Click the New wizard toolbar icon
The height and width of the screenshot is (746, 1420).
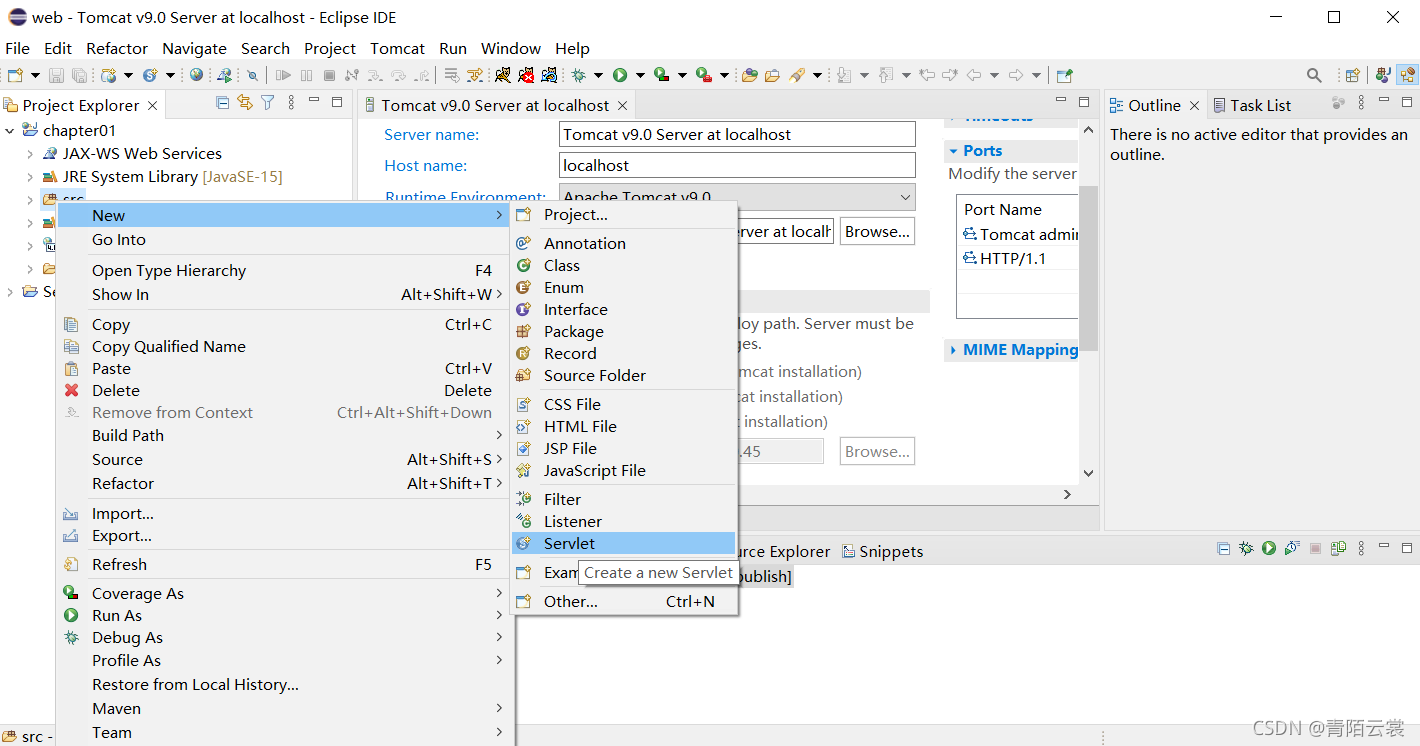tap(16, 75)
